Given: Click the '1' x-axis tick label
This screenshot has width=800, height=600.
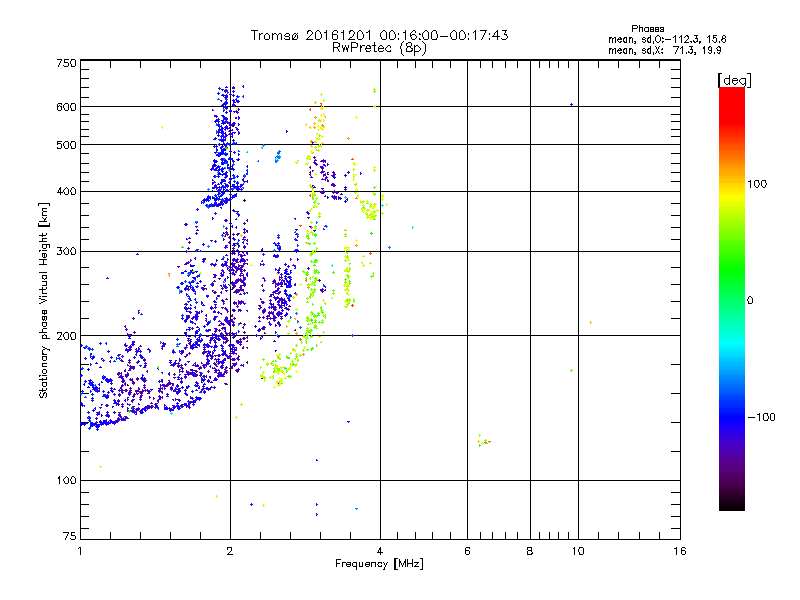Looking at the screenshot, I should [x=80, y=551].
